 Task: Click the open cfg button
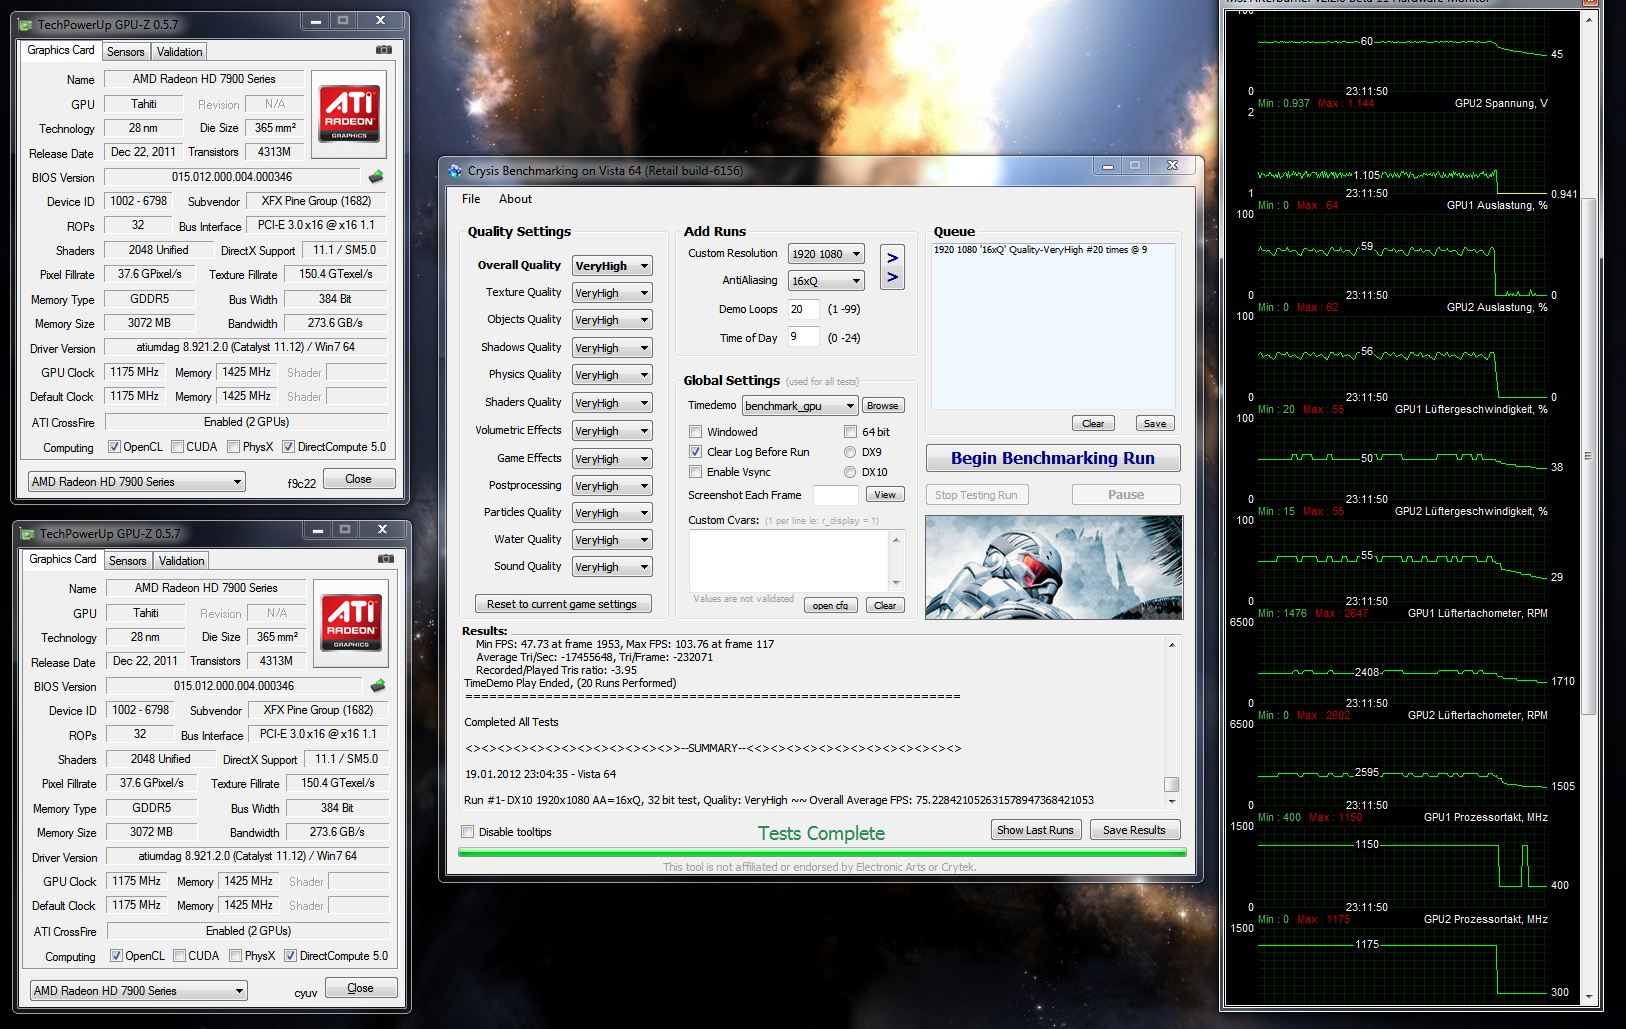pyautogui.click(x=830, y=605)
